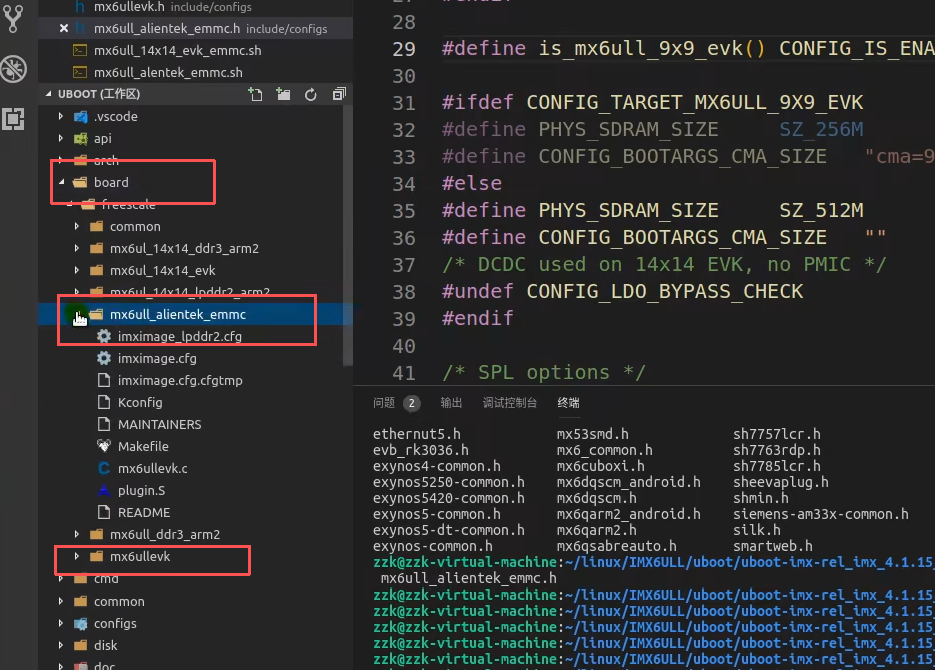The image size is (935, 670).
Task: Click the imximage_lpddr2.cfg gear icon
Action: tap(104, 336)
